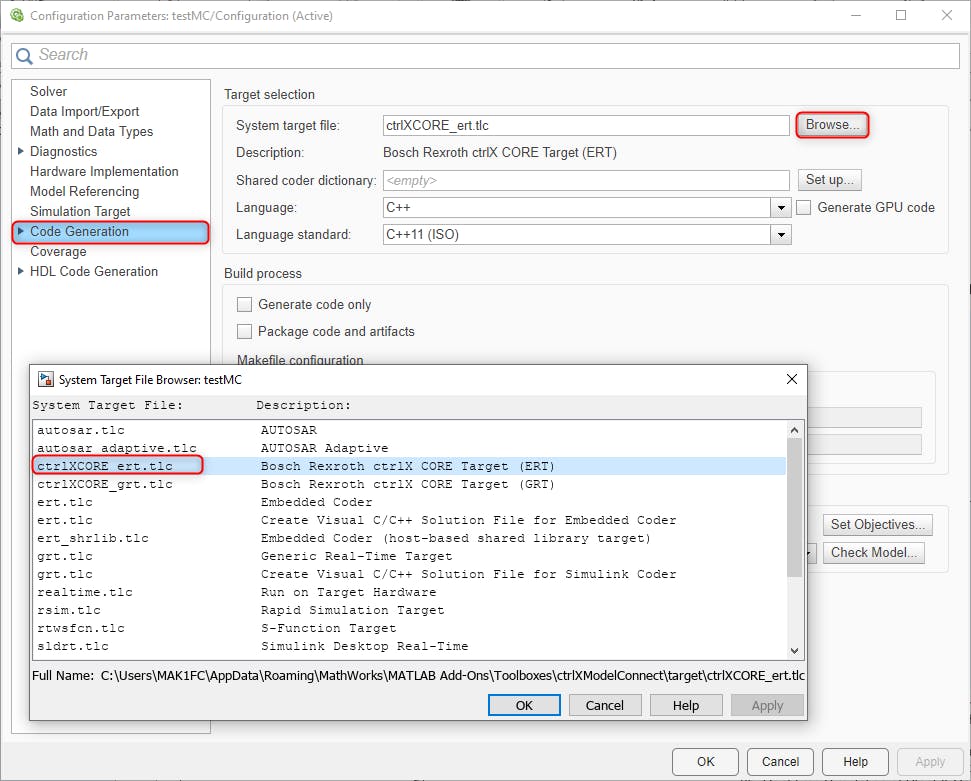Click the Configuration Parameters gear icon in the title bar
The width and height of the screenshot is (971, 781).
coord(17,15)
